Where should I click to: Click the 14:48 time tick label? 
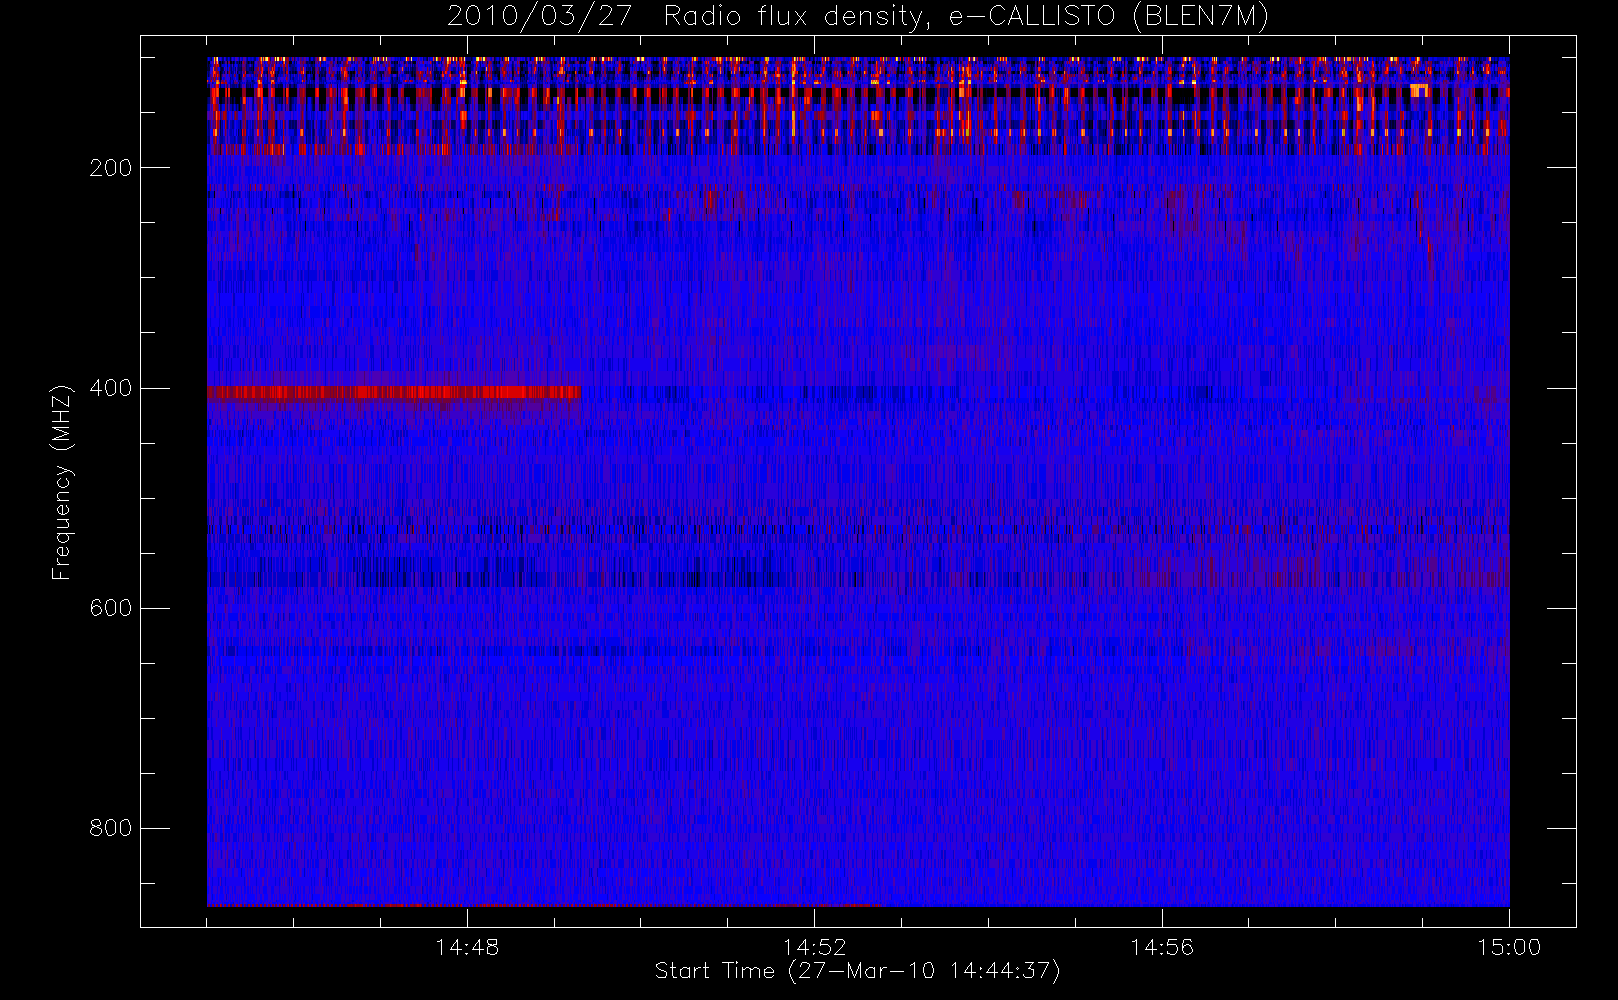coord(467,947)
